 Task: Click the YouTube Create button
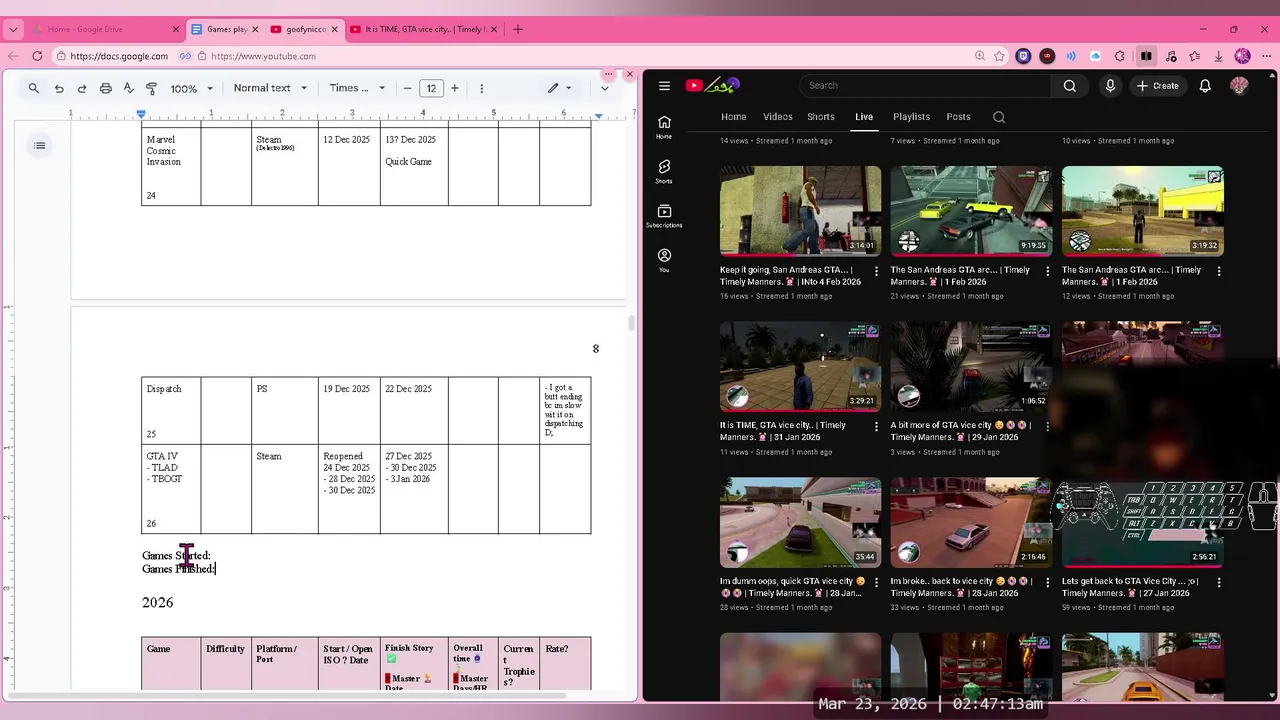(x=1158, y=86)
